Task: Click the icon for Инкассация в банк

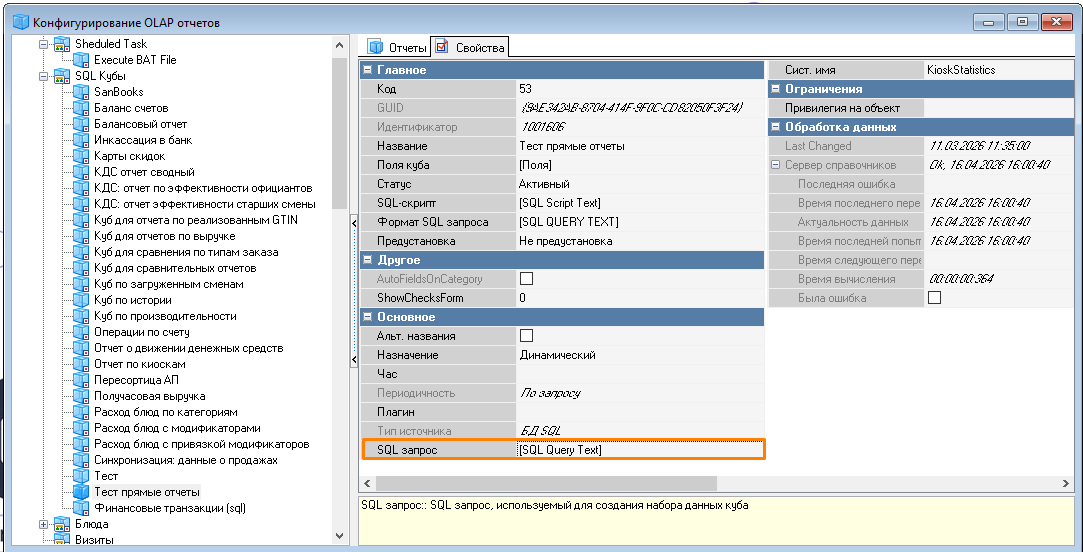Action: 81,140
